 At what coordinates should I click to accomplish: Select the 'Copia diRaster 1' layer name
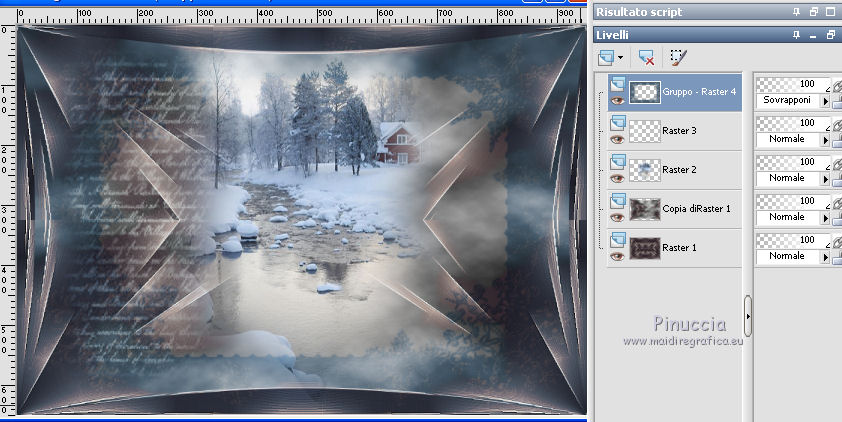coord(696,209)
